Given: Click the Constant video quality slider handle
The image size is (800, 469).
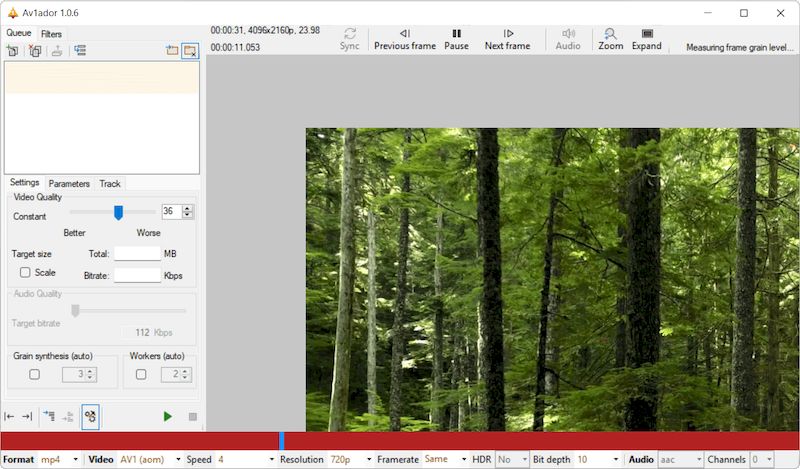Looking at the screenshot, I should point(118,212).
